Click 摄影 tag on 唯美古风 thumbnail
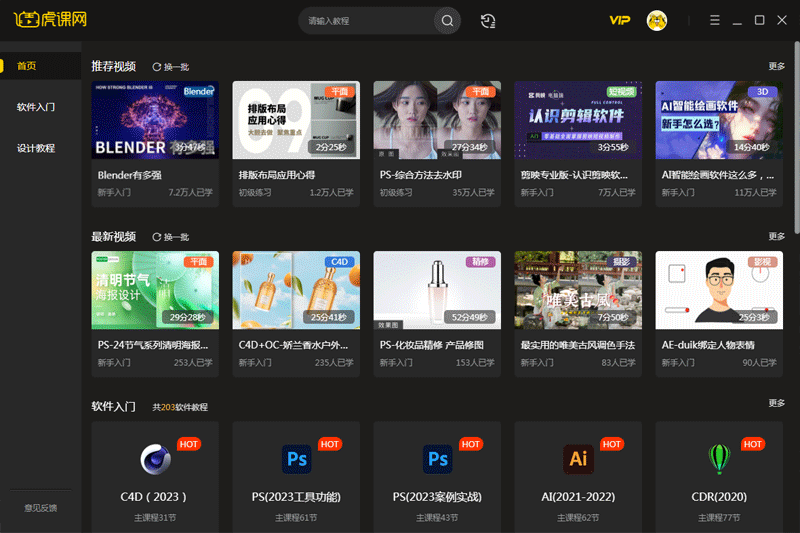 click(621, 262)
